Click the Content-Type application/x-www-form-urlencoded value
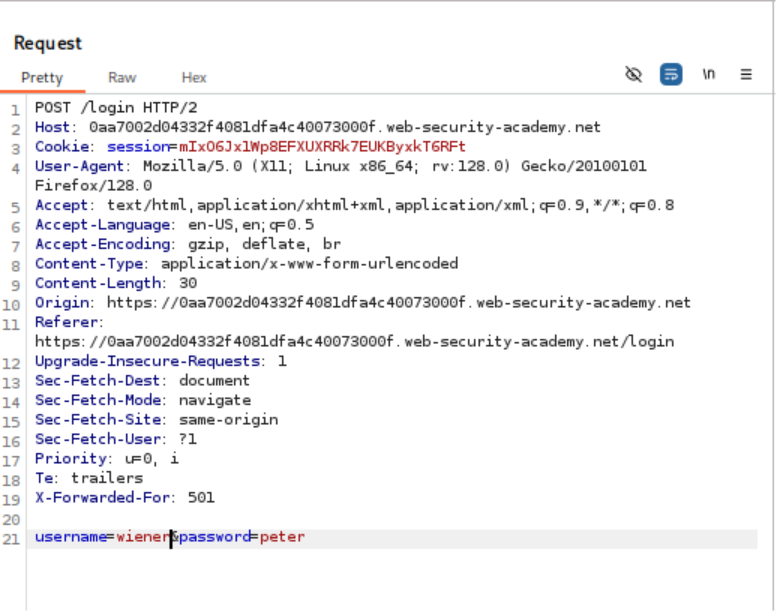Image resolution: width=777 pixels, height=612 pixels. point(309,264)
